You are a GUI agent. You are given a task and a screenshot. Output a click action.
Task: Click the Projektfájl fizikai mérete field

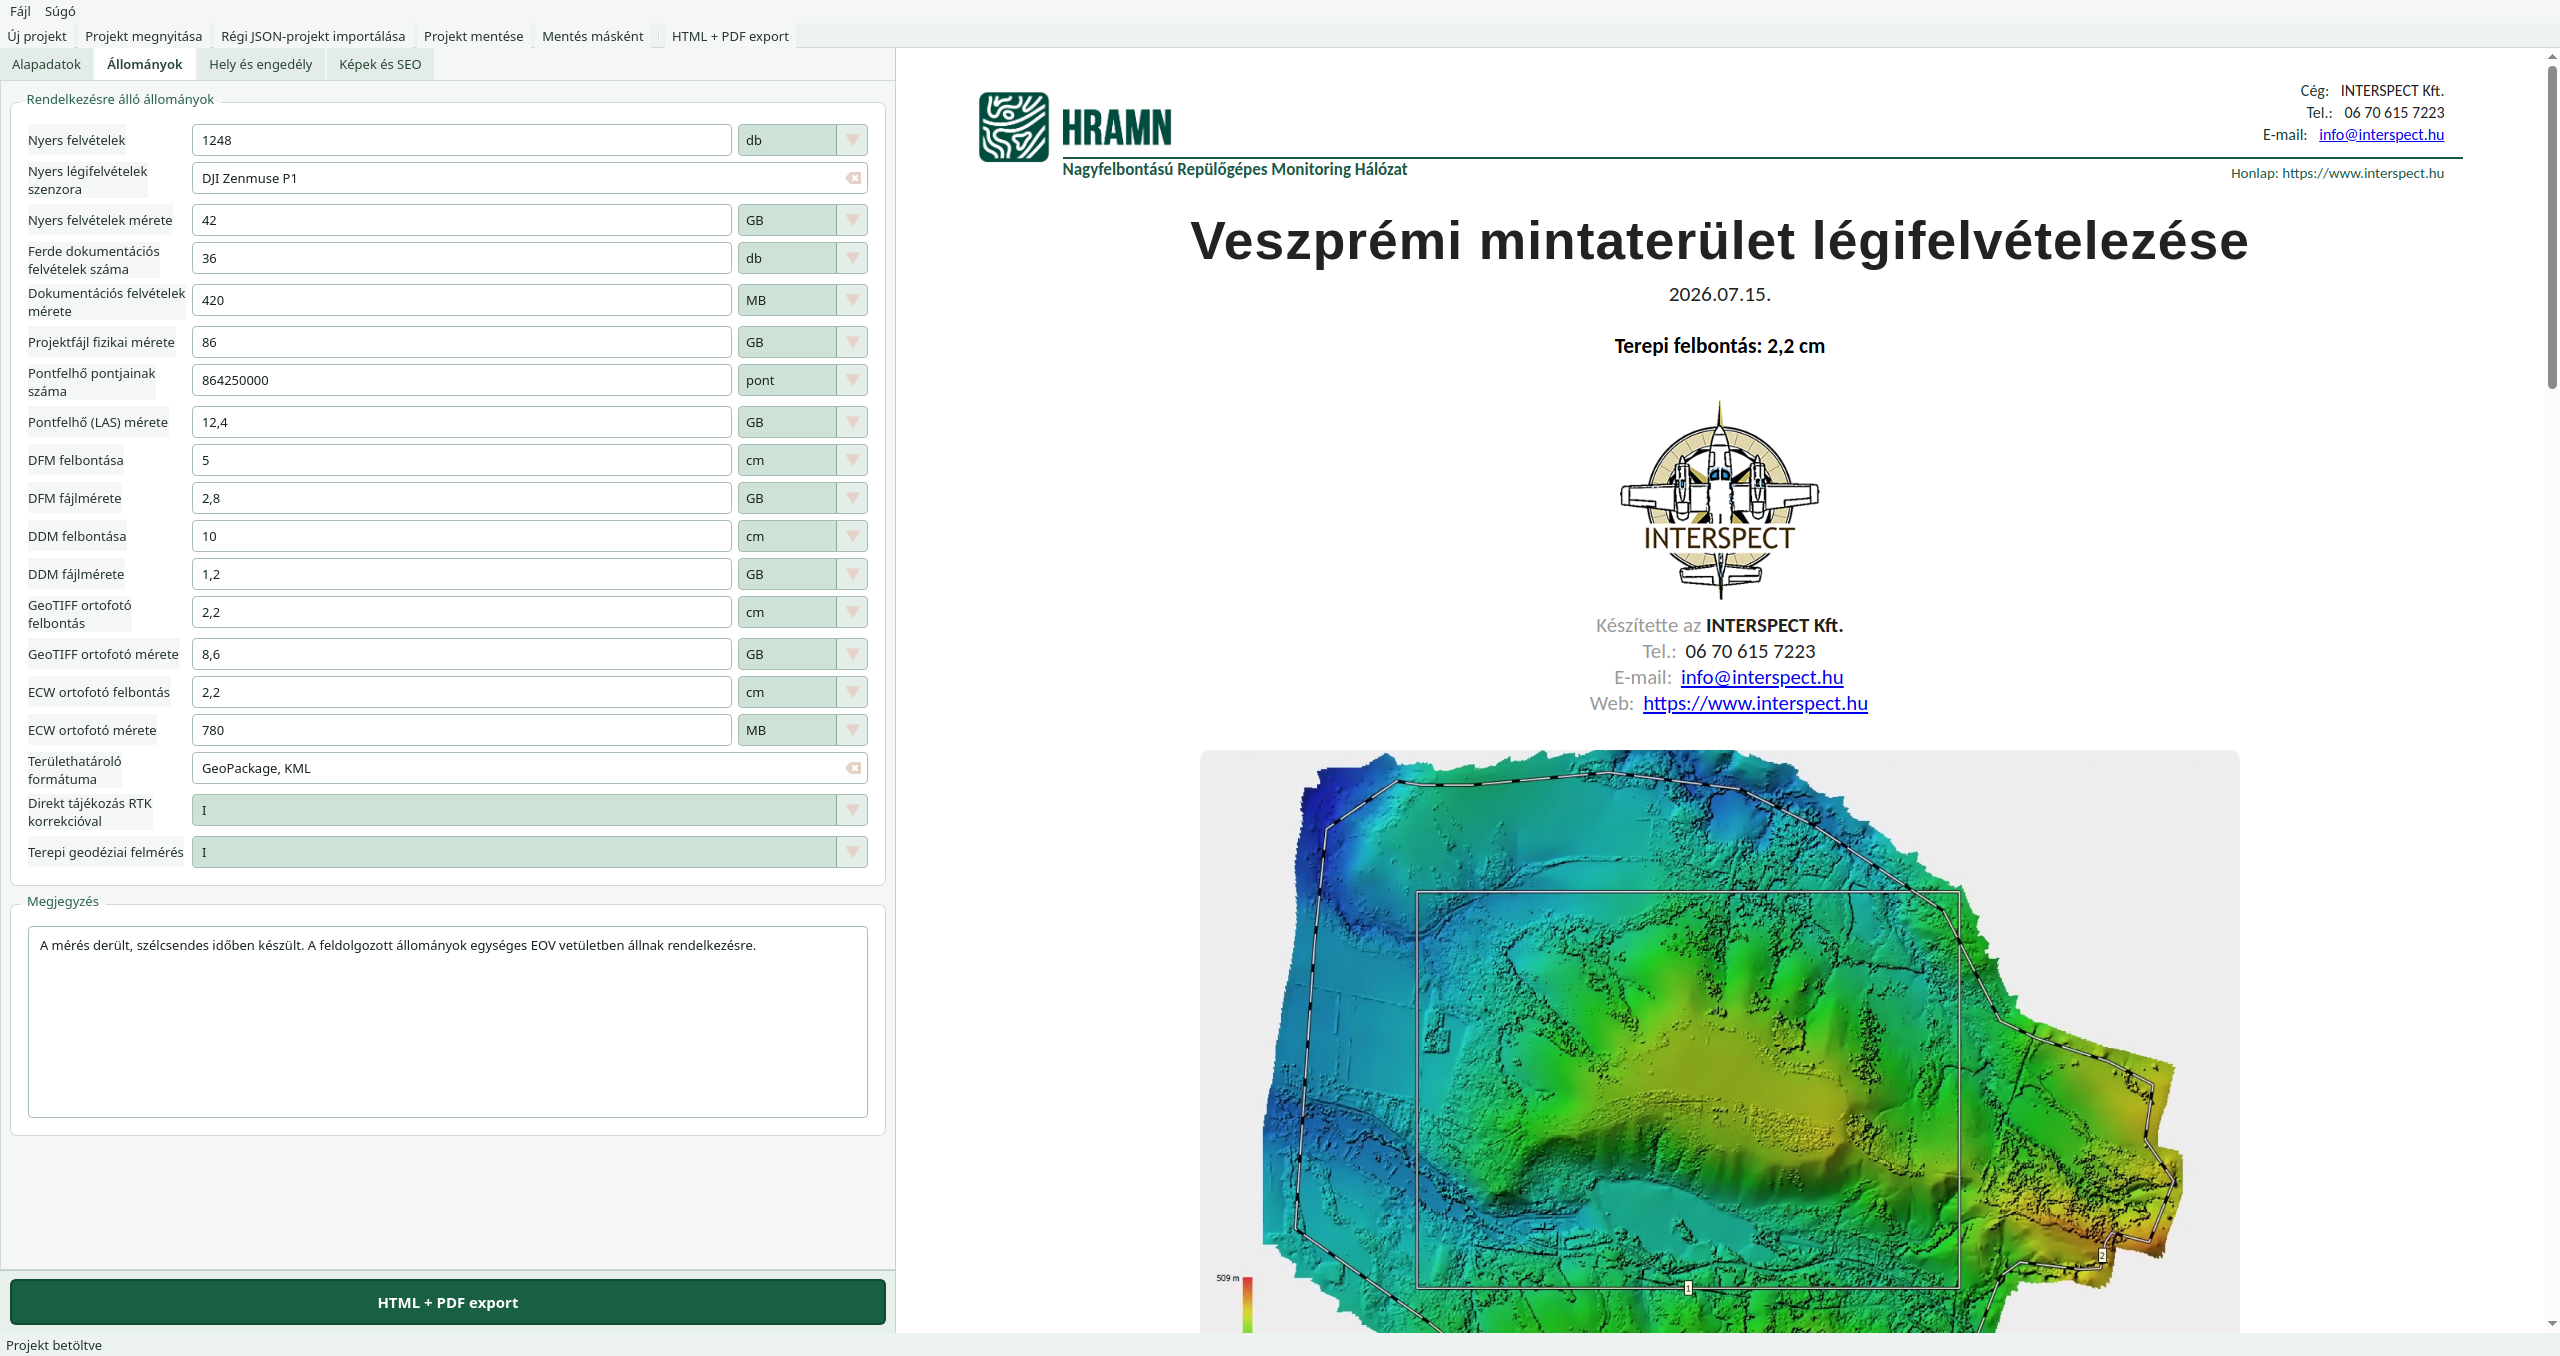462,342
